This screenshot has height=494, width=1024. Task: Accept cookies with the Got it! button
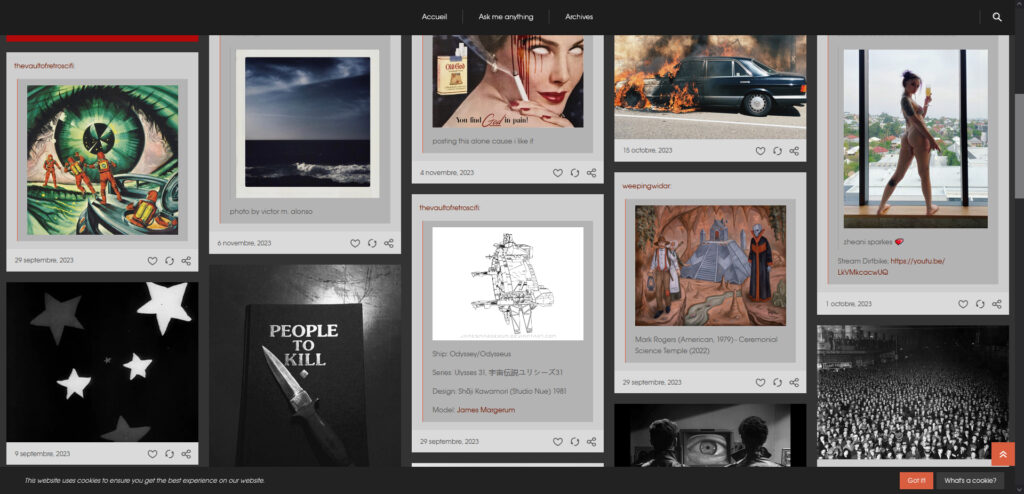pos(916,480)
